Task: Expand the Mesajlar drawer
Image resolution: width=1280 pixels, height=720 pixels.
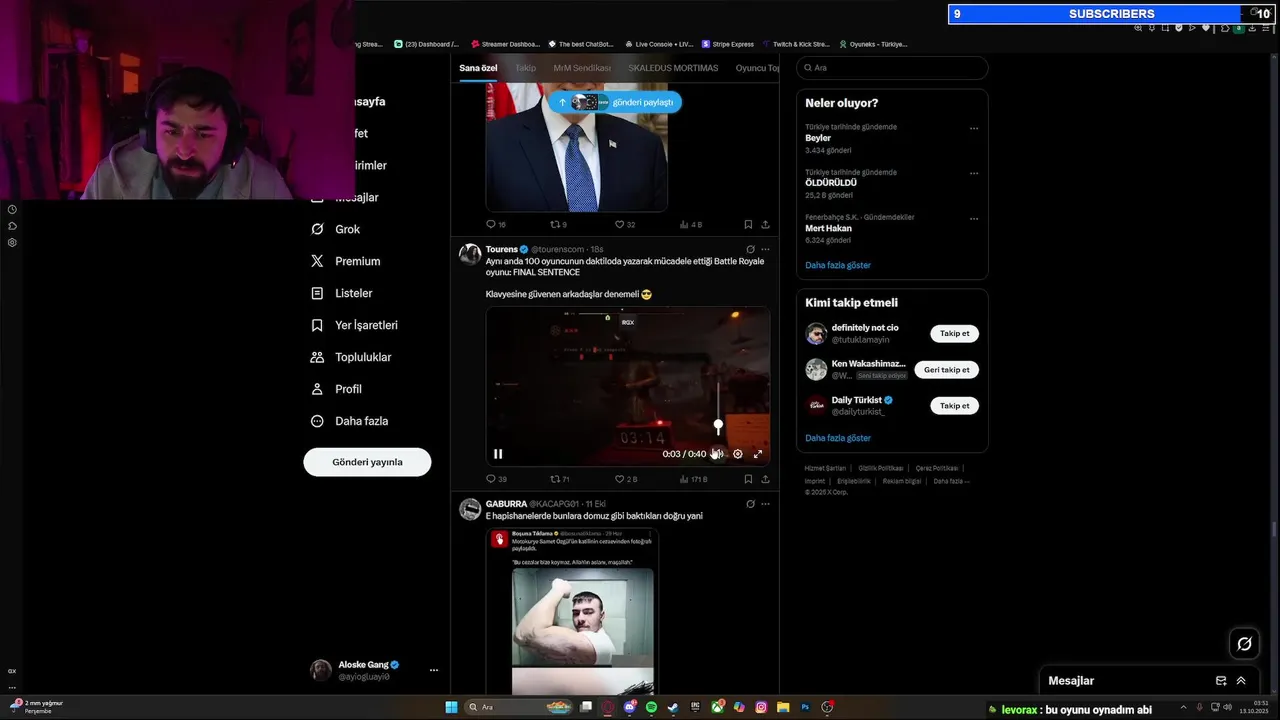Action: tap(1241, 681)
